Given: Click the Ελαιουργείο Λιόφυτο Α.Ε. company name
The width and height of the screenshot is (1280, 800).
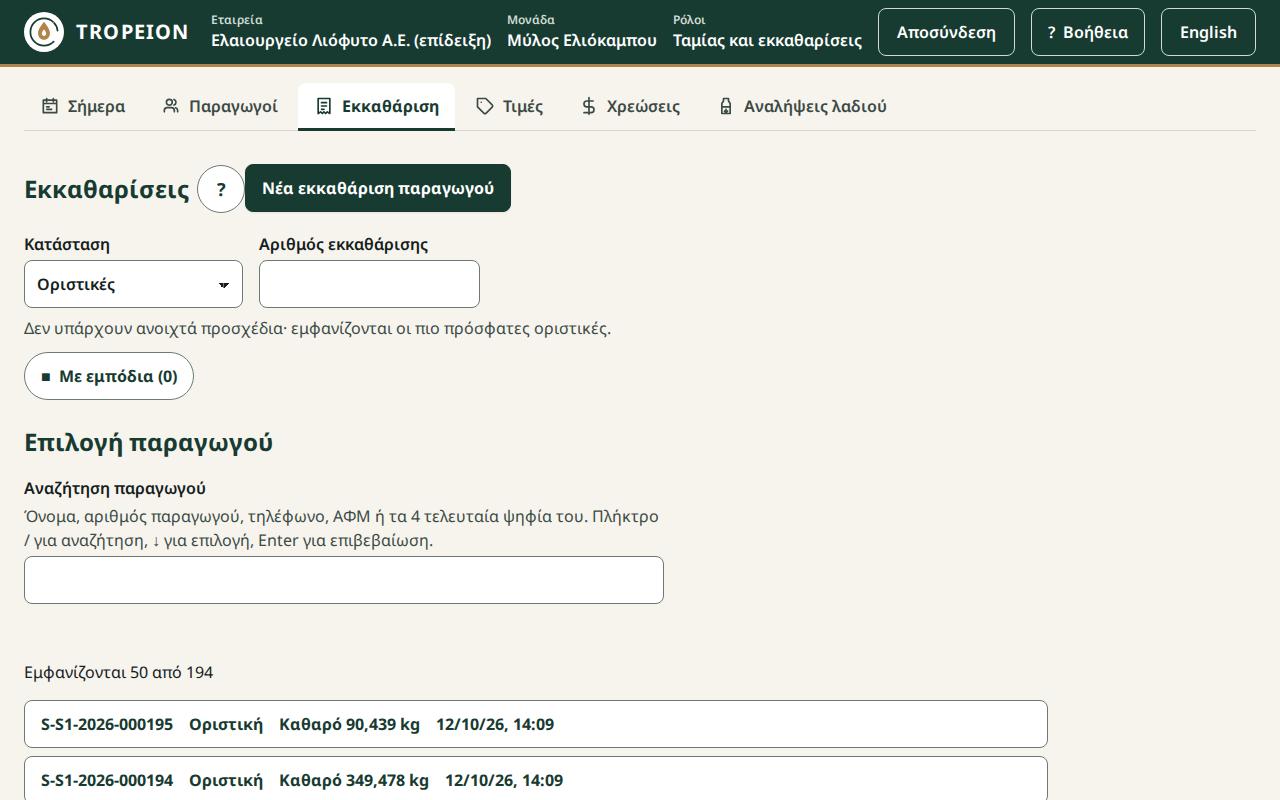Looking at the screenshot, I should pos(351,40).
